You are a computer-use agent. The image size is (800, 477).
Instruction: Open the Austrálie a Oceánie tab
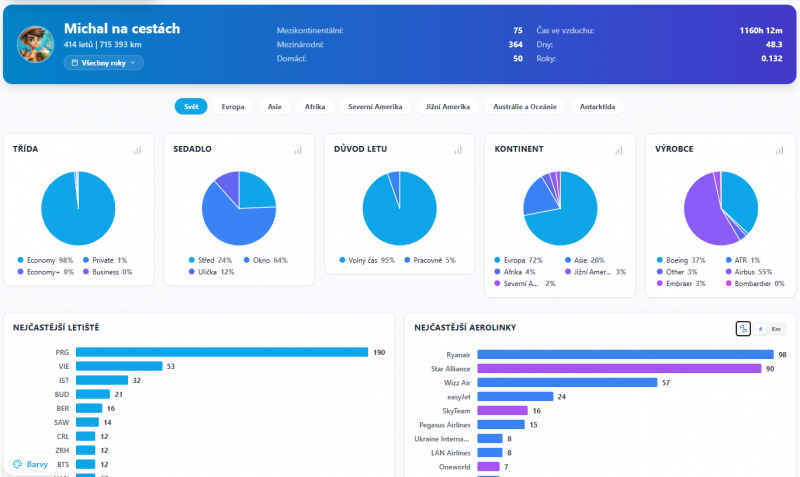point(524,106)
